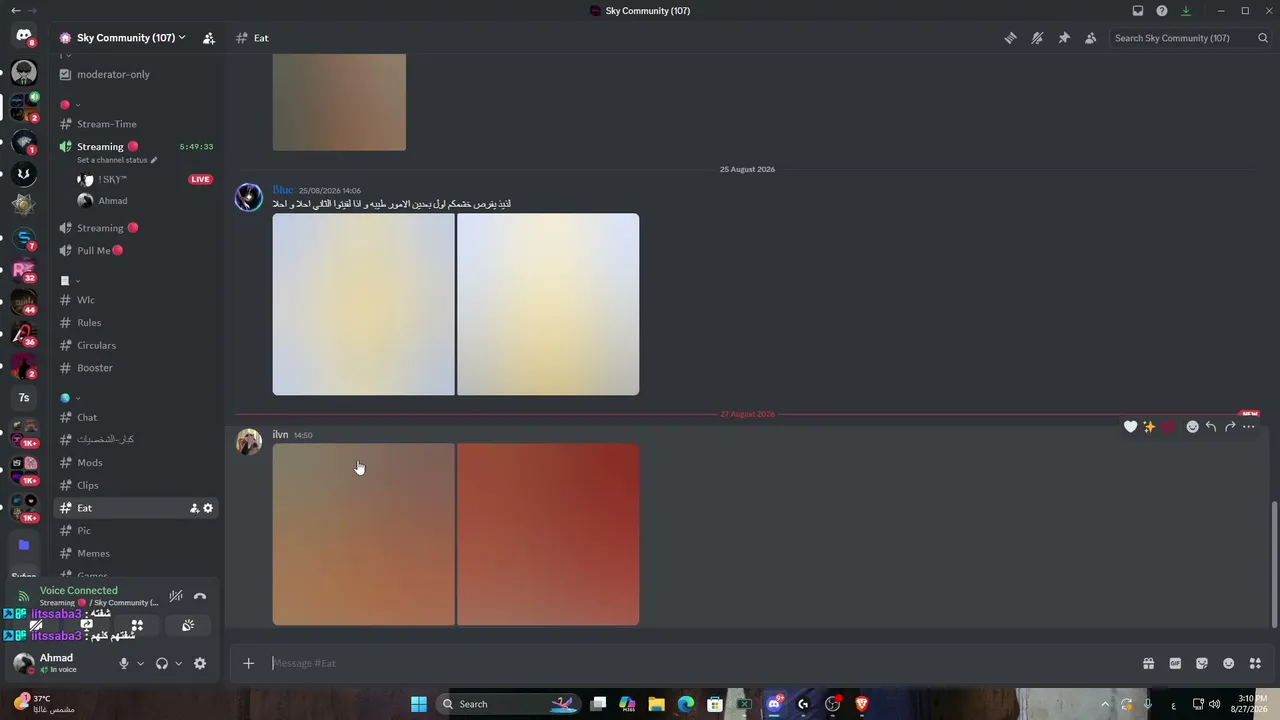React with the sparkles emoji
Viewport: 1280px width, 720px height.
point(1149,427)
